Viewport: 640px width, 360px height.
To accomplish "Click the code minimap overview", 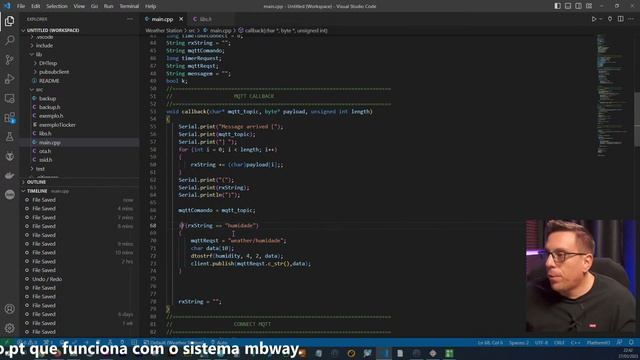I will click(612, 96).
